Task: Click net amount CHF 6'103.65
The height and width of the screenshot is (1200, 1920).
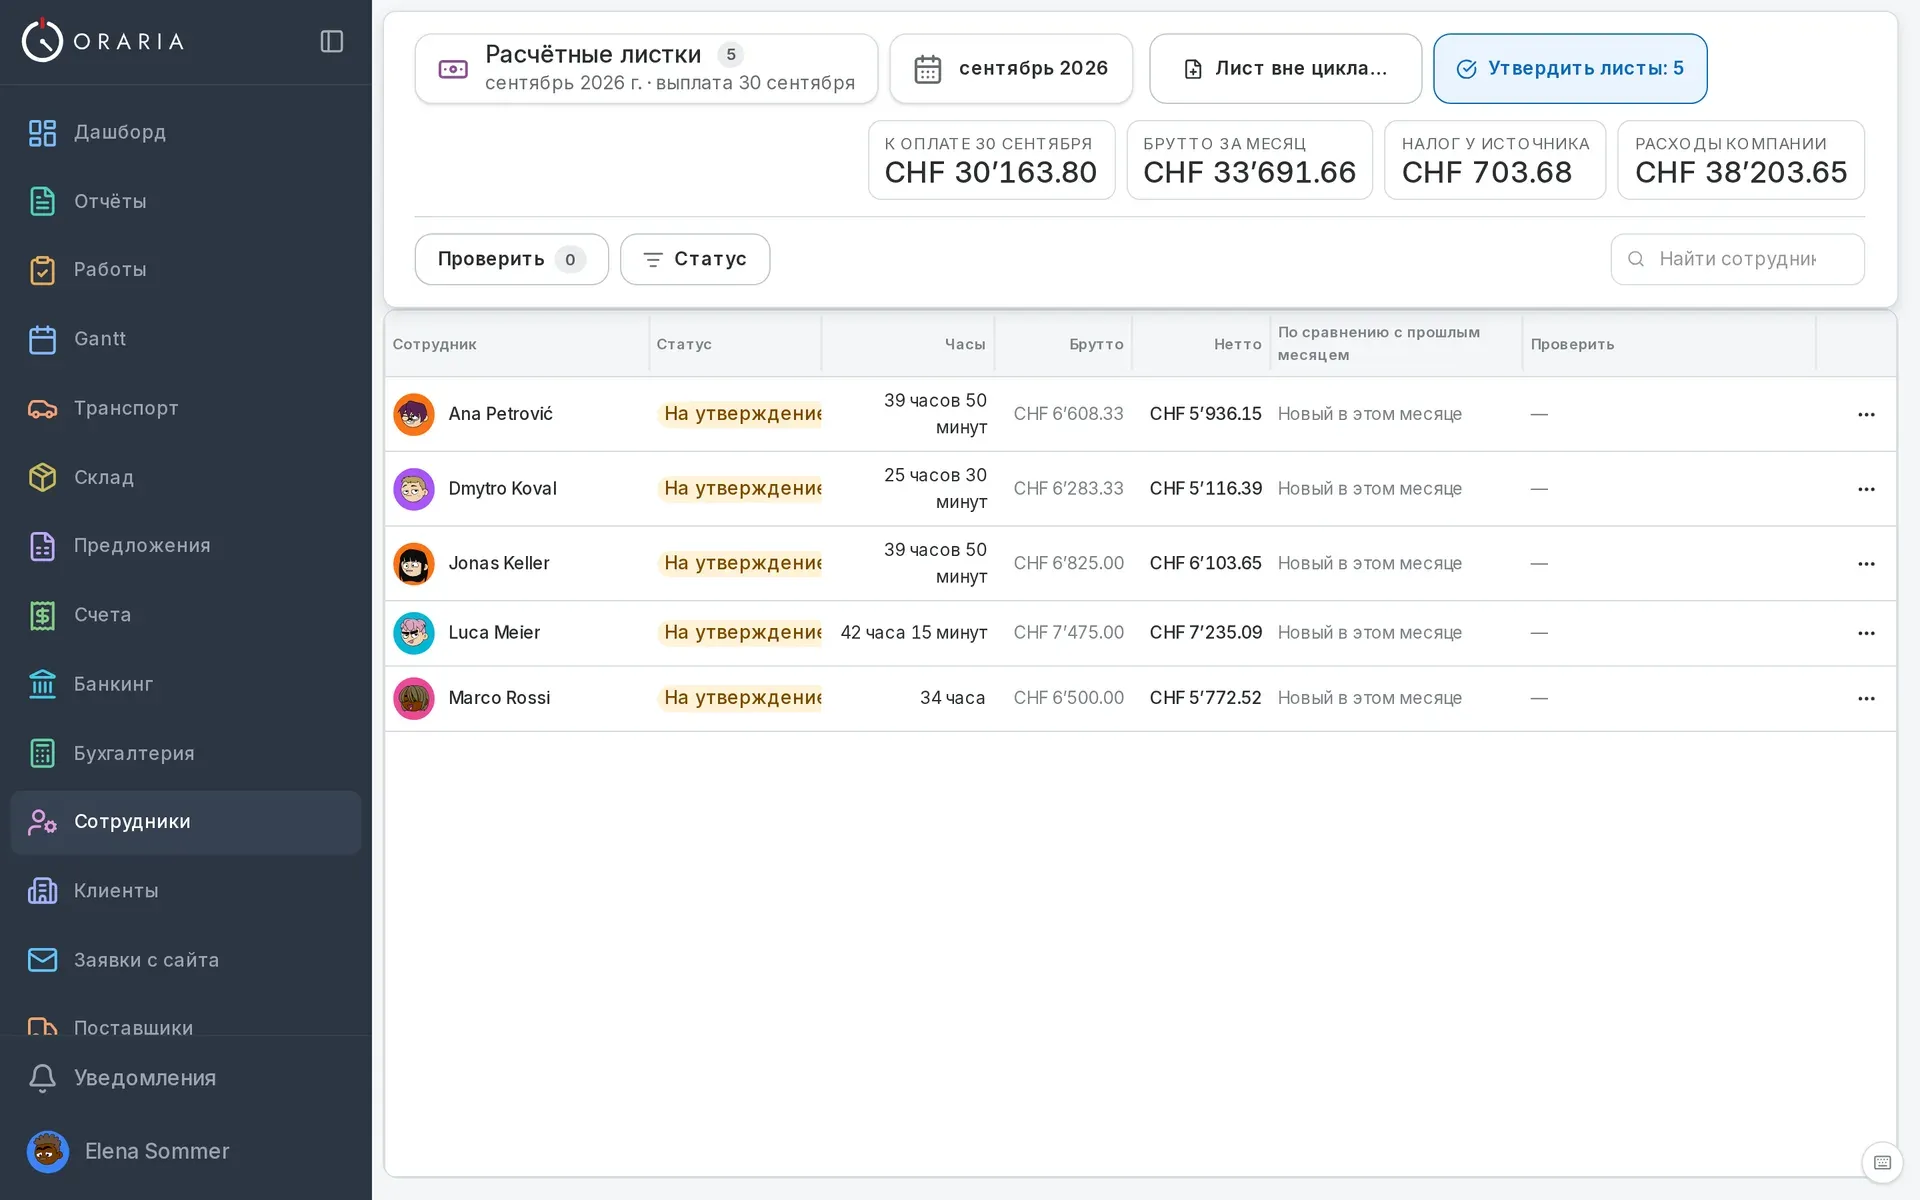Action: pos(1205,563)
